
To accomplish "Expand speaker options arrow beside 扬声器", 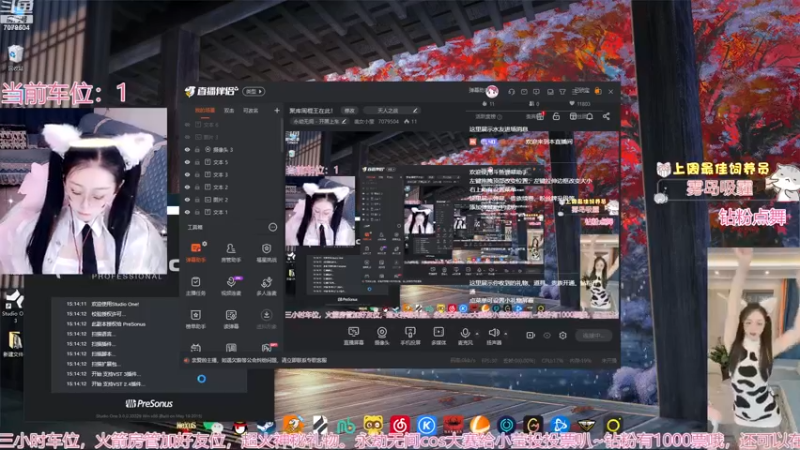I will pyautogui.click(x=506, y=334).
